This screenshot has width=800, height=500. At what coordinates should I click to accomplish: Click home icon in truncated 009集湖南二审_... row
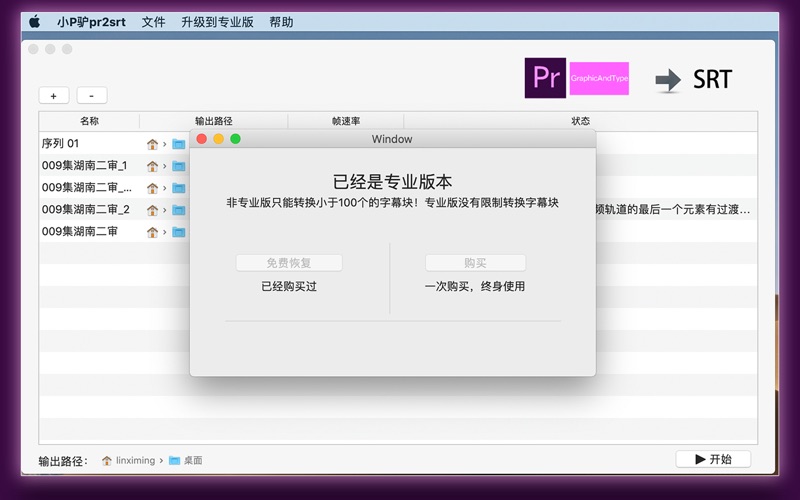152,188
